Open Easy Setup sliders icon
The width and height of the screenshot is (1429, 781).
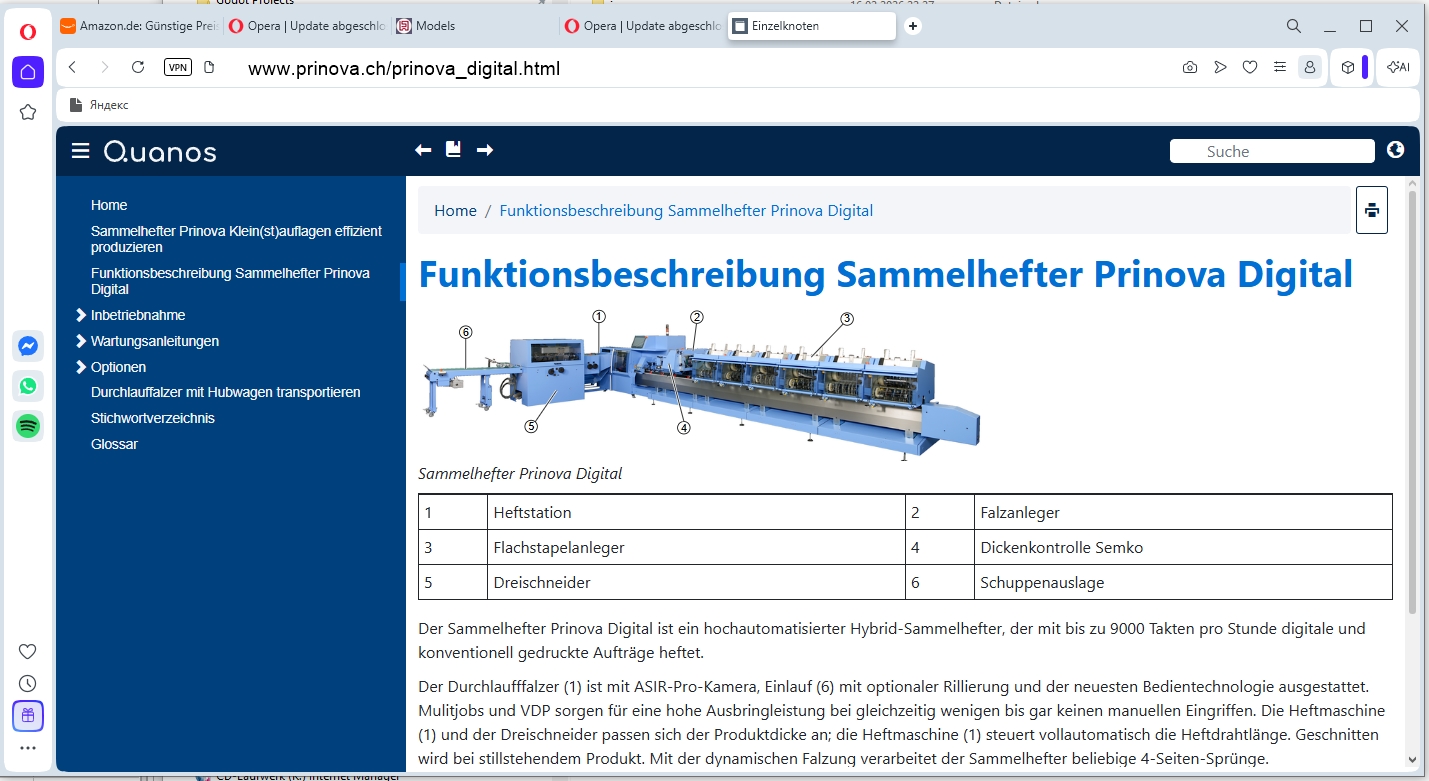1280,67
